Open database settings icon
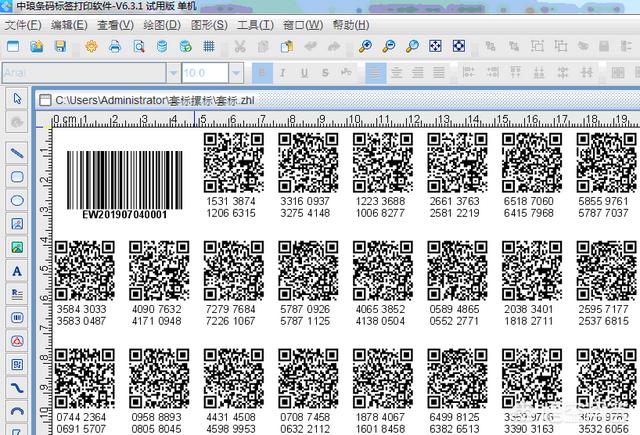 point(162,47)
